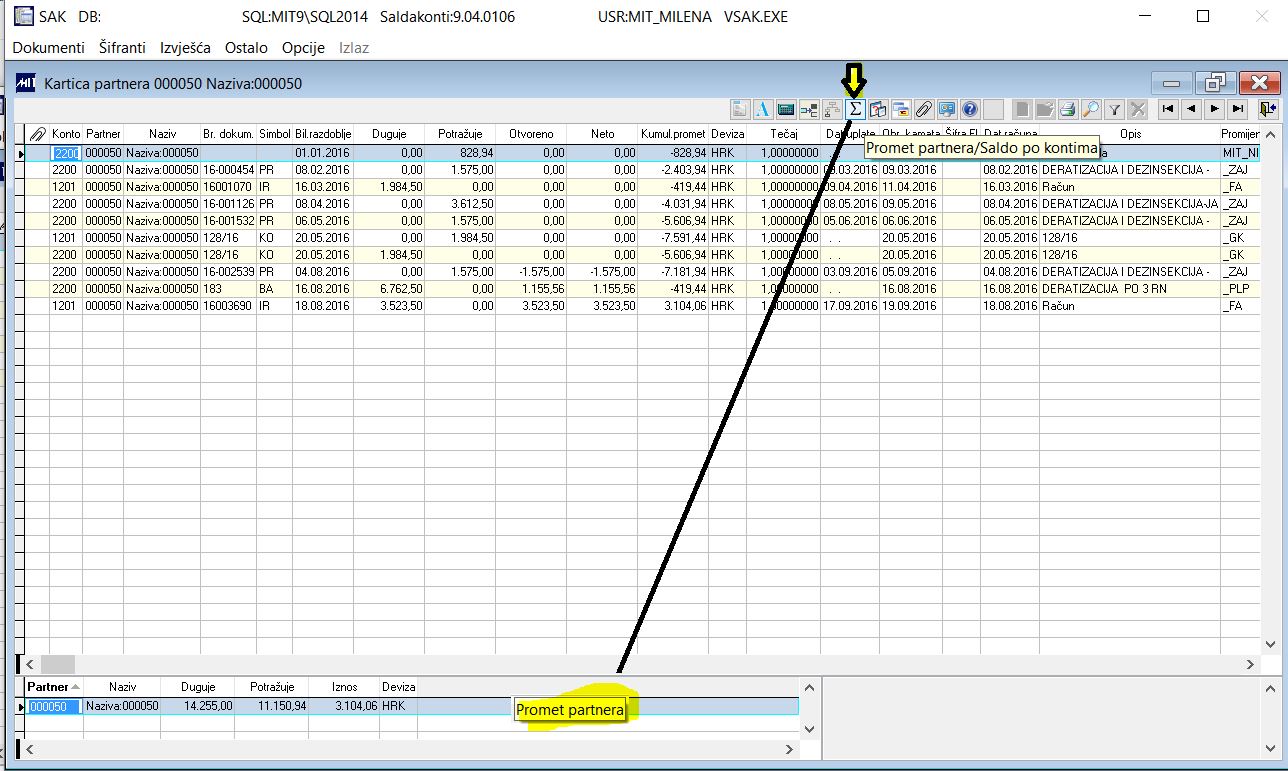Screen dimensions: 1288x771
Task: Sort by the Opis column header
Action: click(1130, 133)
